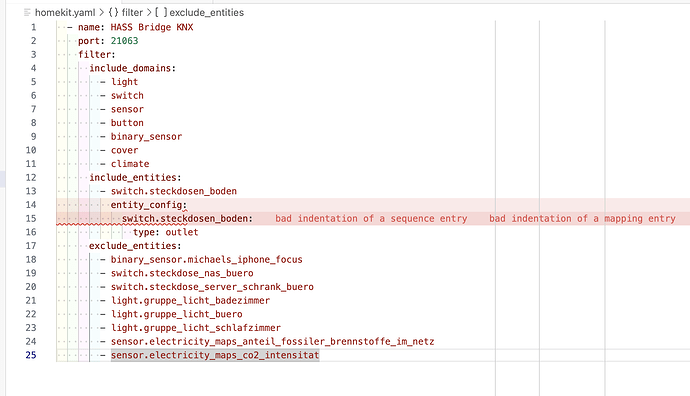
Task: Click the homekit.yaml breadcrumb
Action: pos(65,12)
